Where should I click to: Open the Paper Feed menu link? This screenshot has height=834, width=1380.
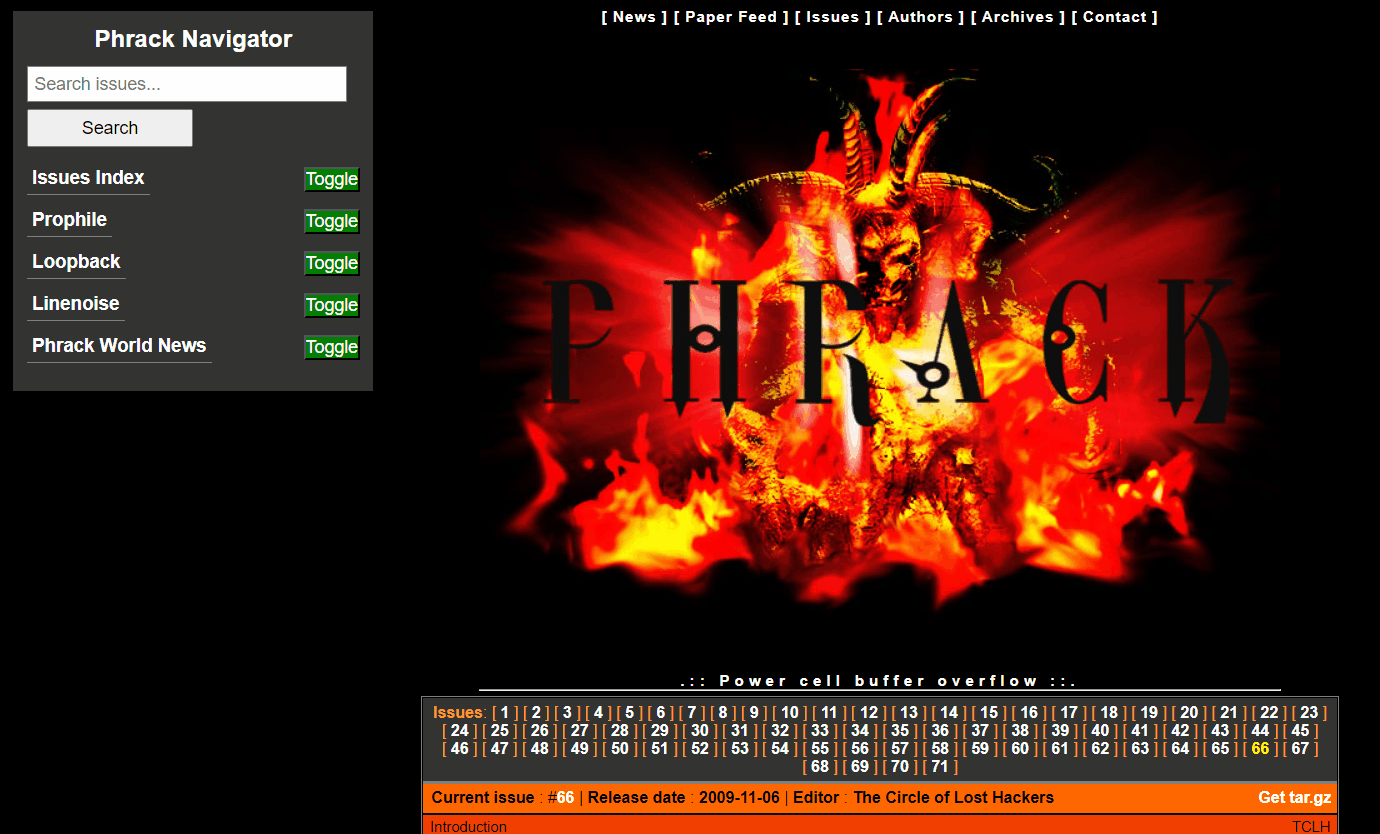click(730, 17)
